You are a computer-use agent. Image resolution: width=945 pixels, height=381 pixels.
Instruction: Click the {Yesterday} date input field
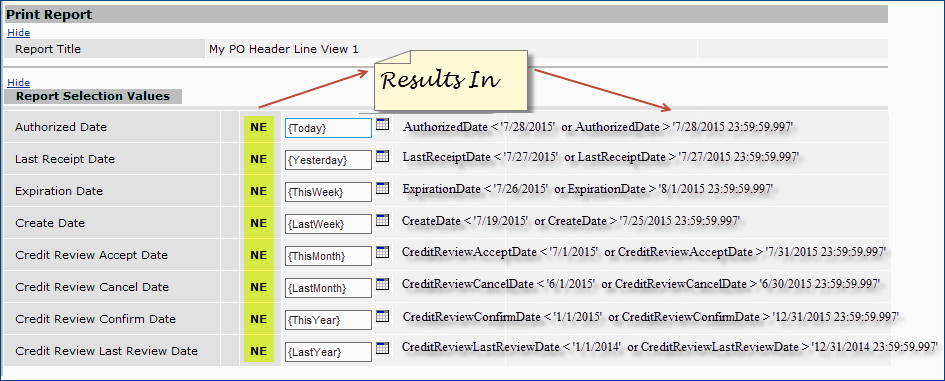point(328,160)
